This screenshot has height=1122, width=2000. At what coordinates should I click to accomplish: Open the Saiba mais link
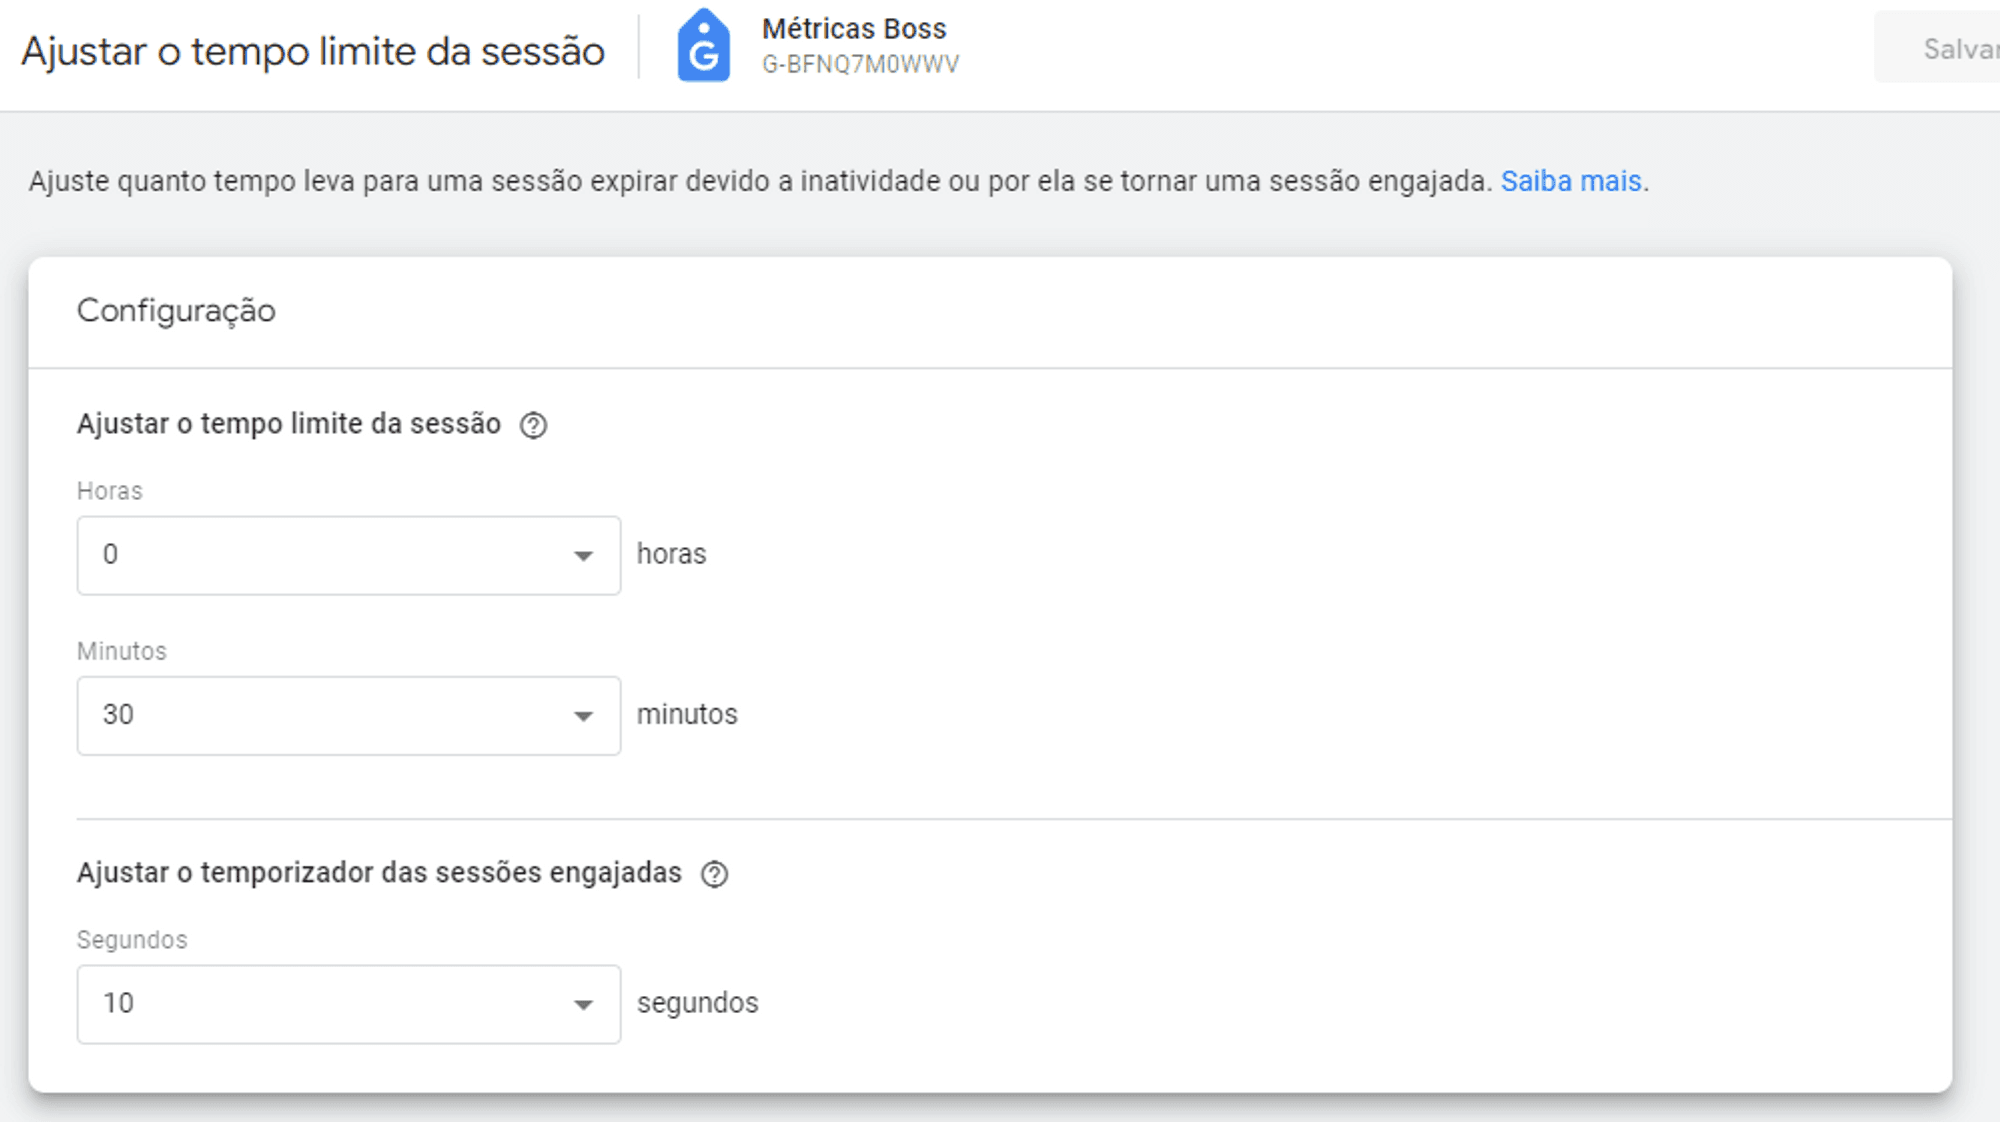1570,182
